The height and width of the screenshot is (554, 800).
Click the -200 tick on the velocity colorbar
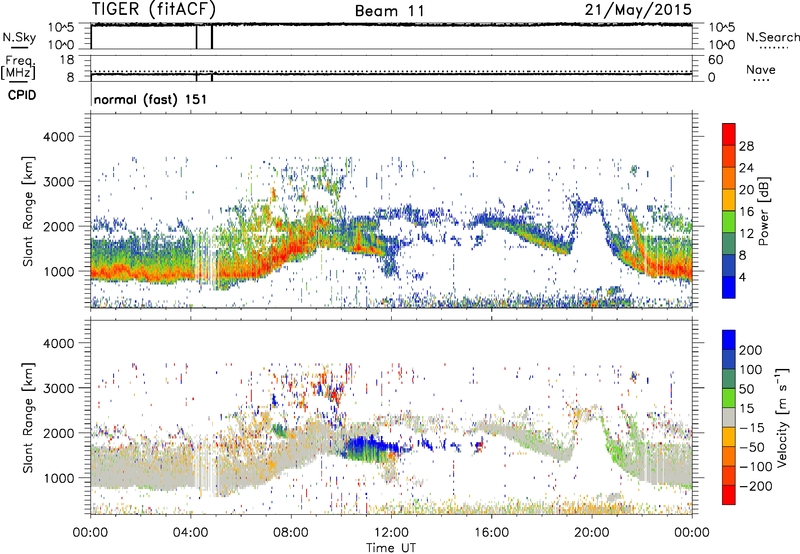click(x=756, y=486)
